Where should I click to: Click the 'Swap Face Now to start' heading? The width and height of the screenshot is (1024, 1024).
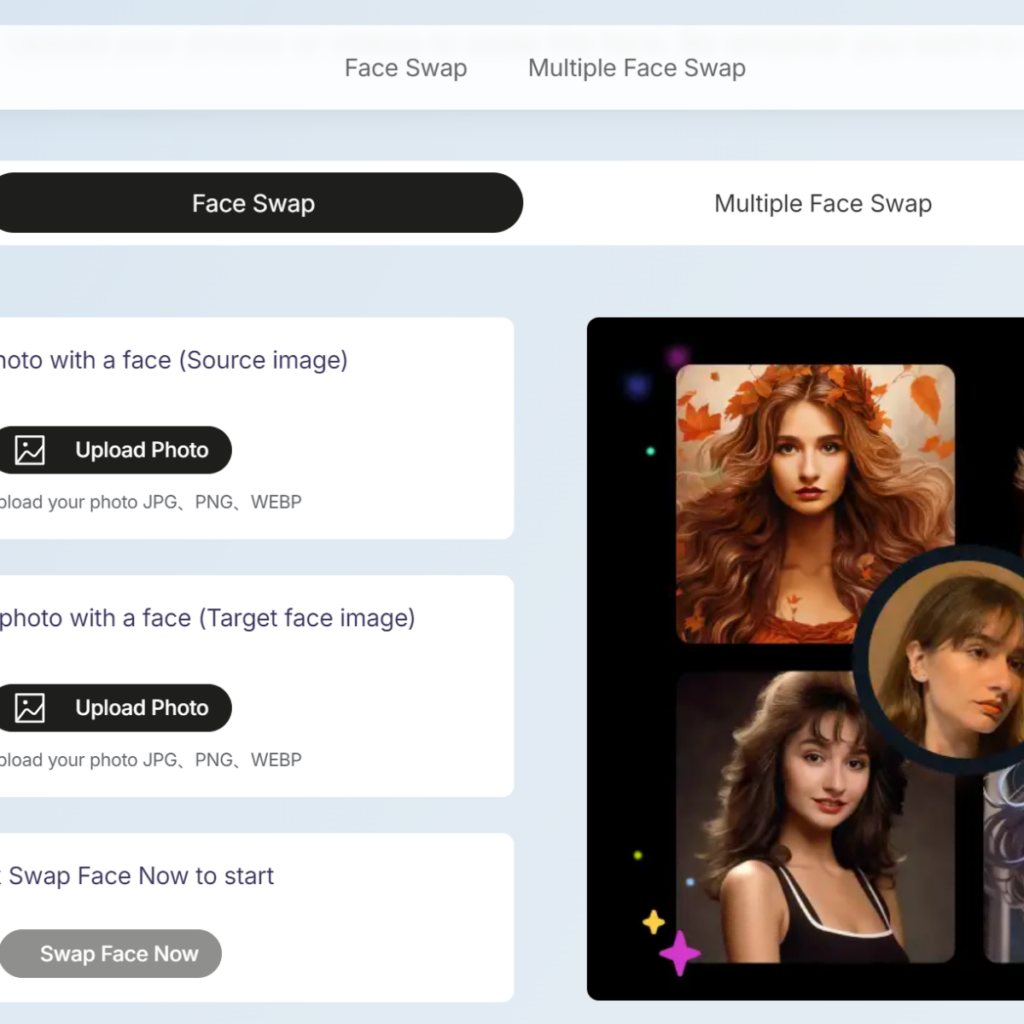coord(140,876)
